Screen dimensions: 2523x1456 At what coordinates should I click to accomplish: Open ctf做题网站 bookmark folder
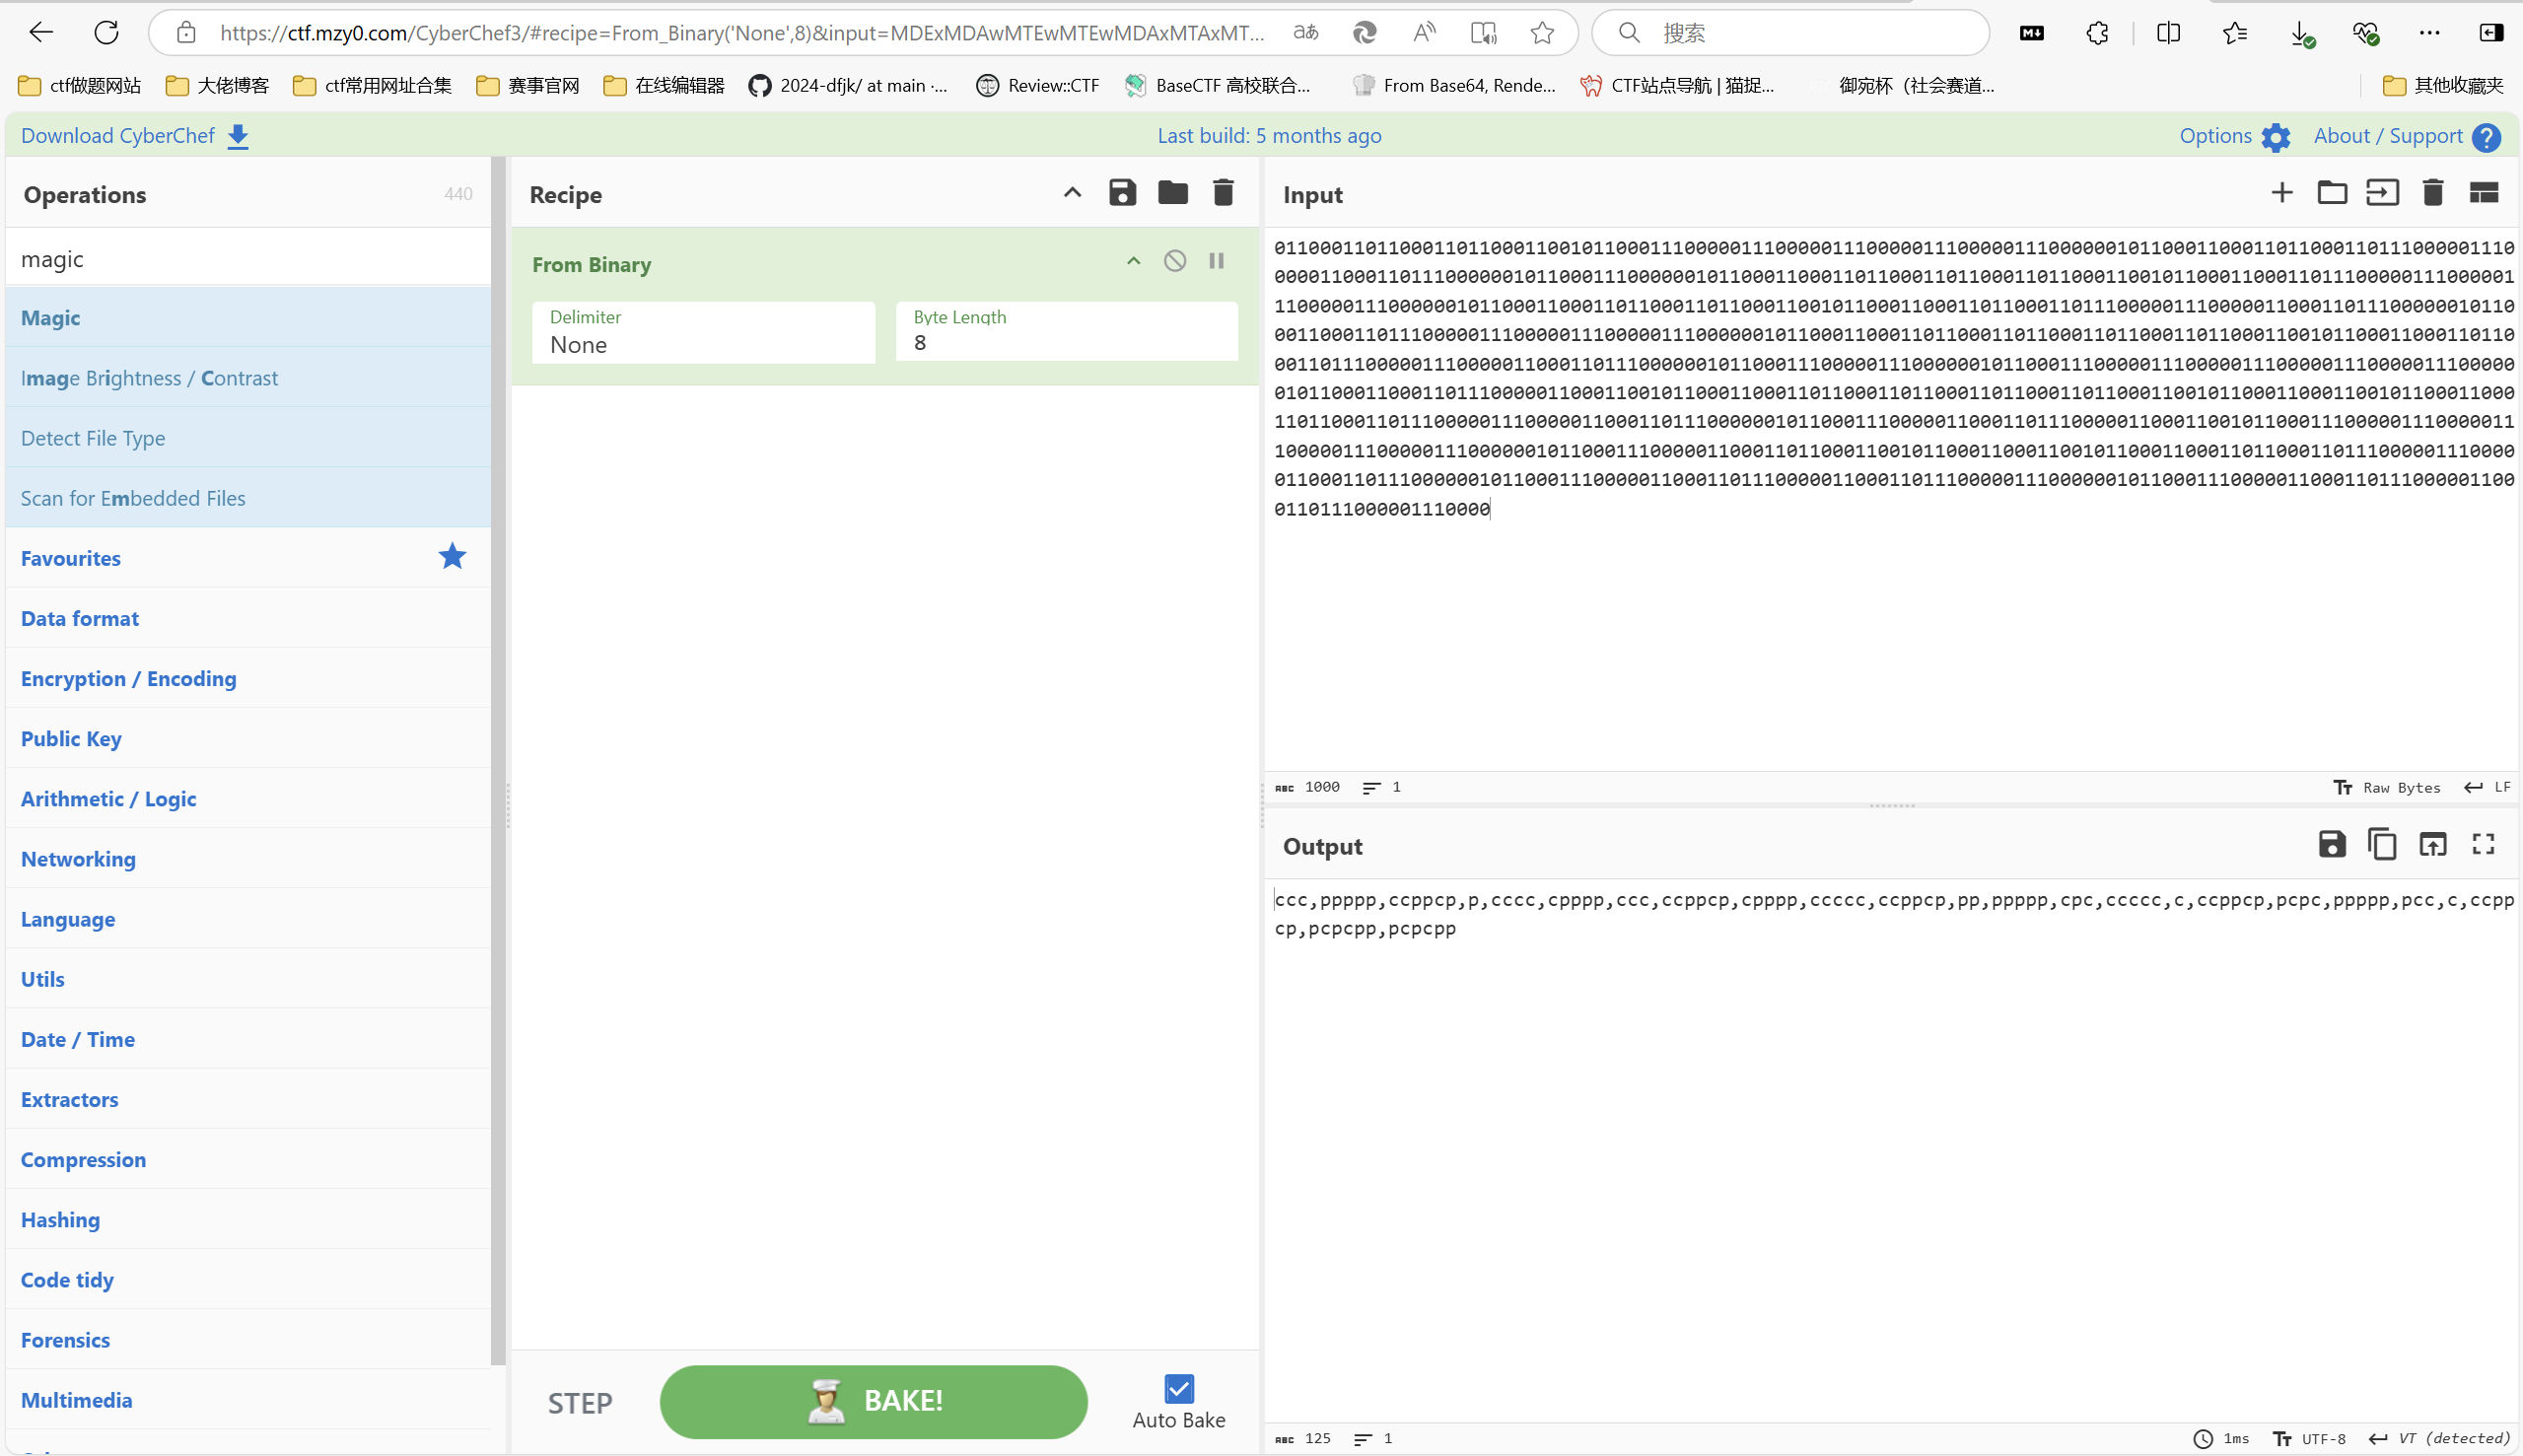(80, 85)
